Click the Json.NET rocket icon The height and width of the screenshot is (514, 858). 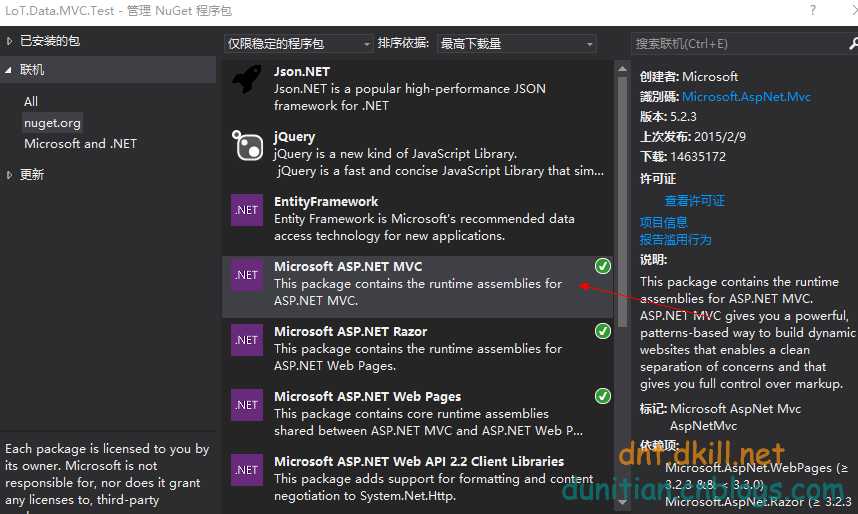point(247,79)
